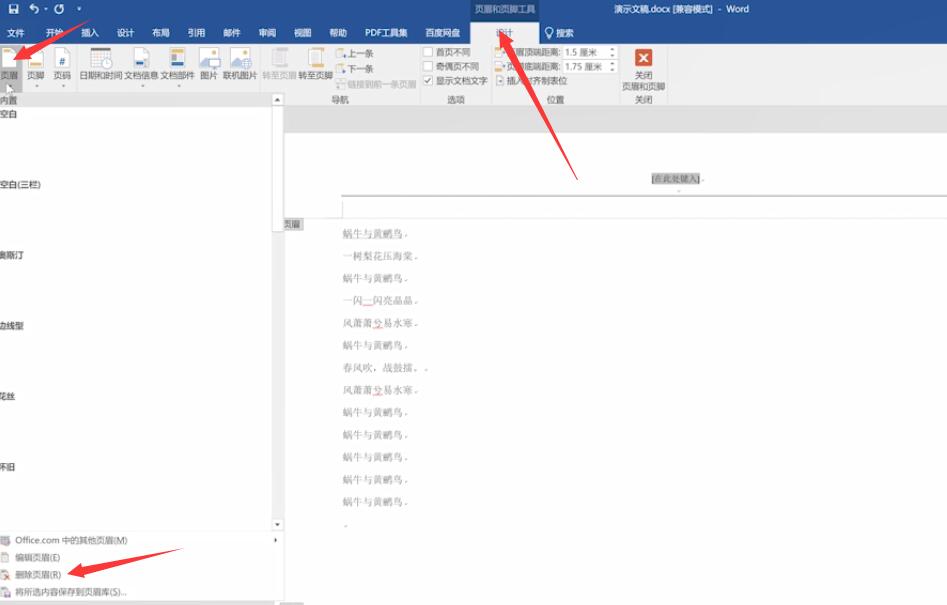Open the 文件 tab

[16, 33]
